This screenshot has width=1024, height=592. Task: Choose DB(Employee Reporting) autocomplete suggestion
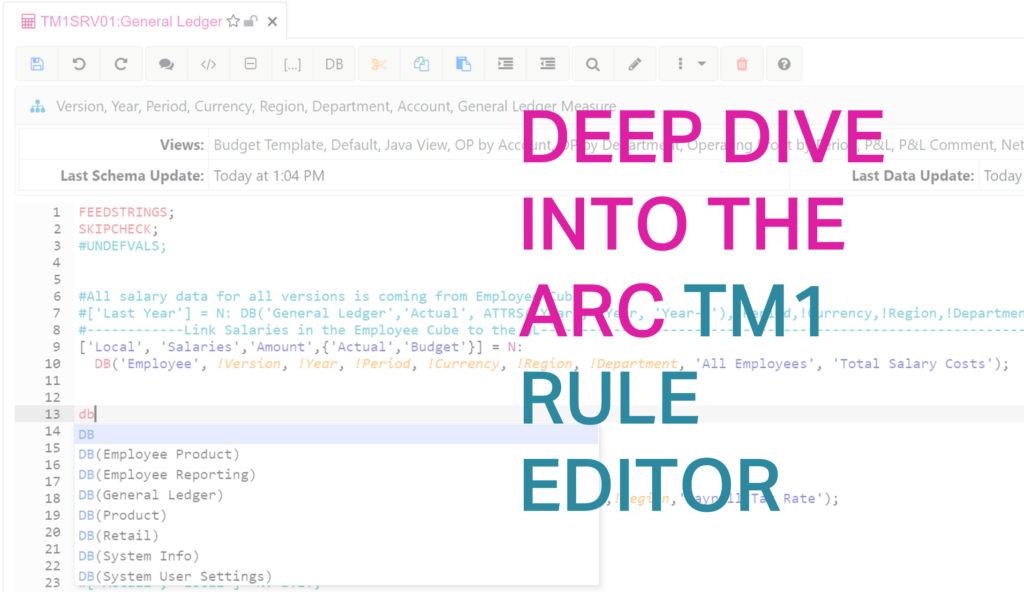pyautogui.click(x=167, y=474)
